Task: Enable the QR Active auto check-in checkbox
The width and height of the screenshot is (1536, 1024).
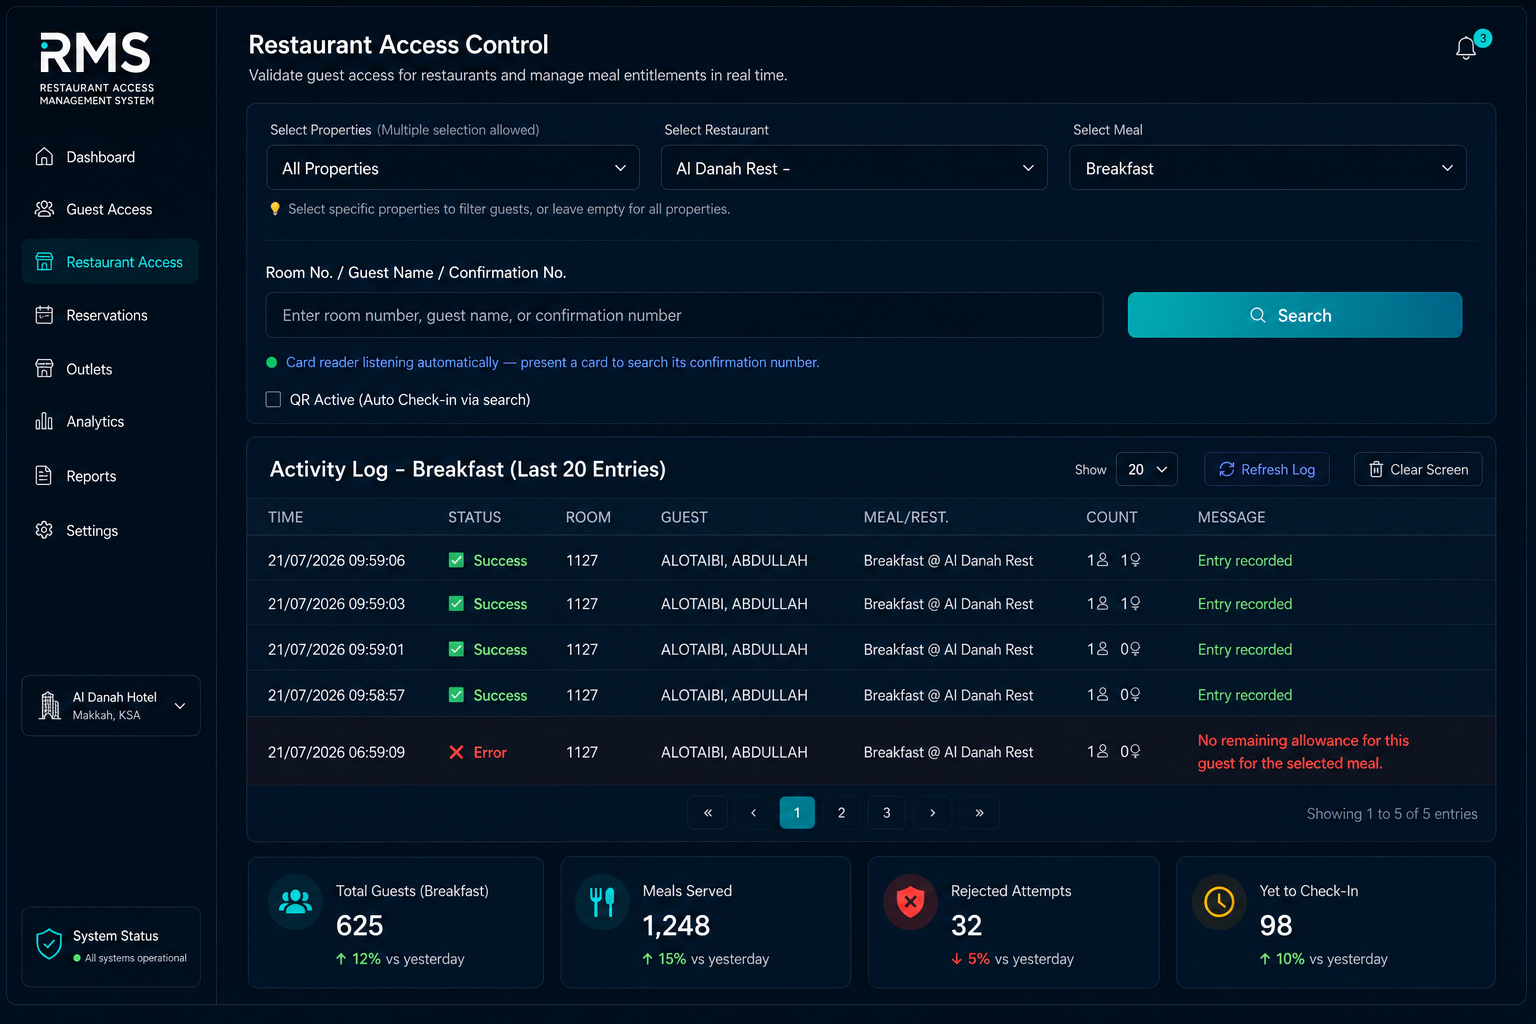Action: coord(273,399)
